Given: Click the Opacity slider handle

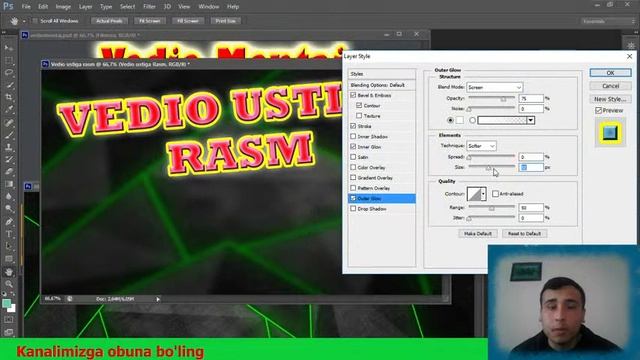Looking at the screenshot, I should coord(503,99).
